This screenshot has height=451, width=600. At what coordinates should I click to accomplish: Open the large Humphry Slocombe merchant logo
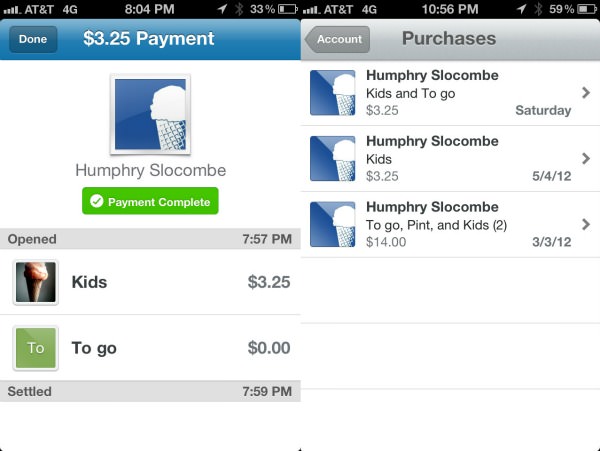pos(150,114)
